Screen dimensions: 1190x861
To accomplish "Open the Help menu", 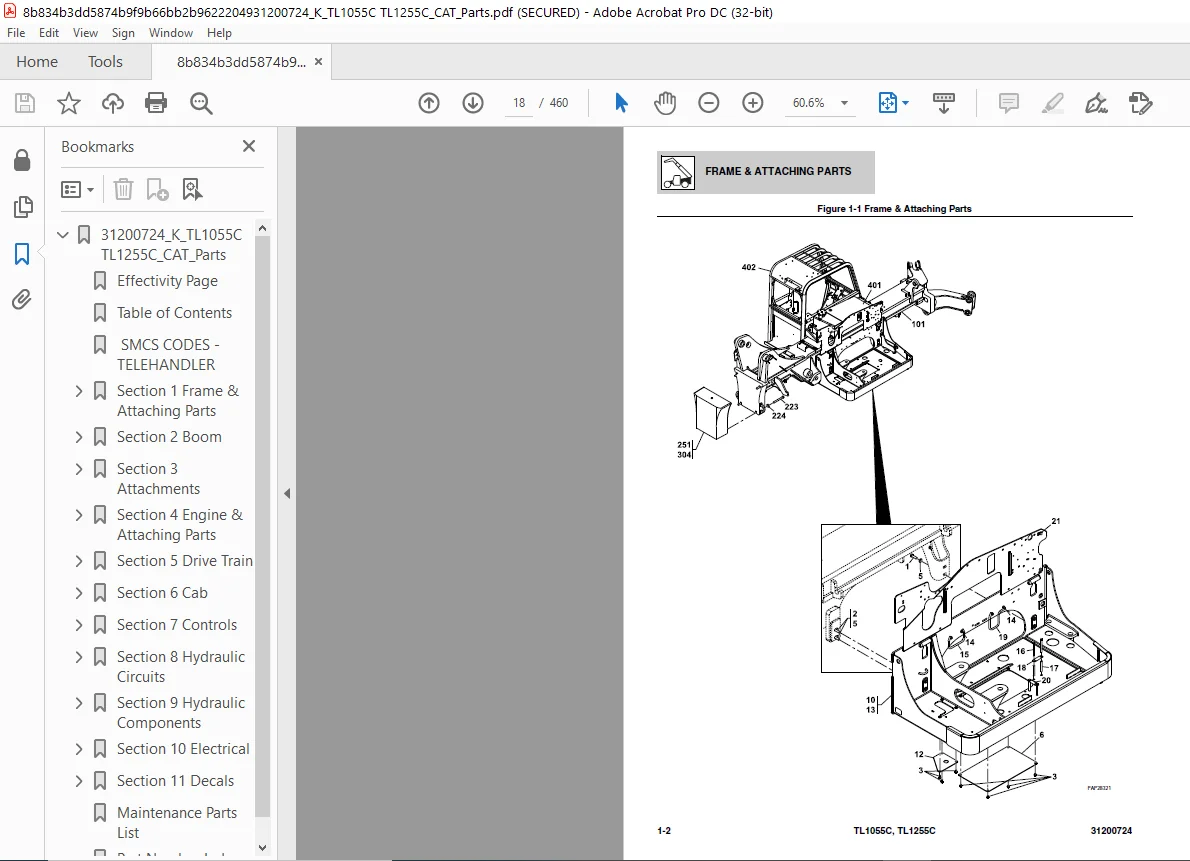I will [x=219, y=33].
